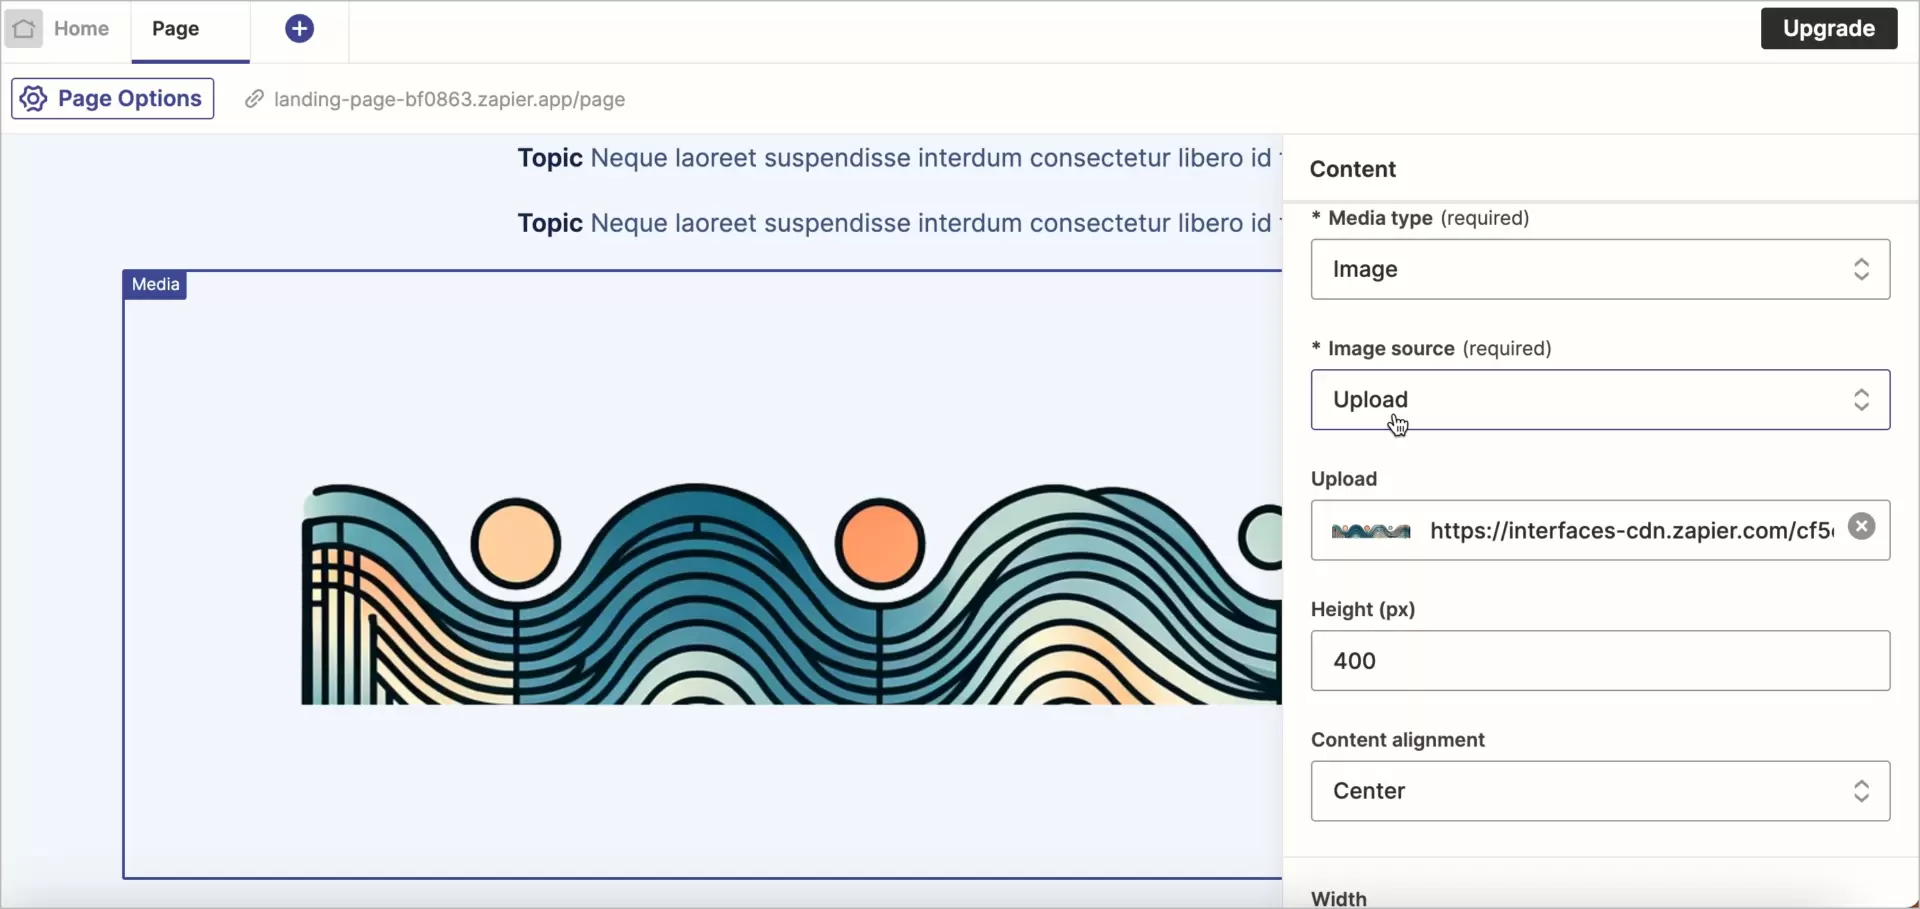Clear the uploaded image URL with the X icon
Viewport: 1920px width, 909px height.
point(1862,525)
